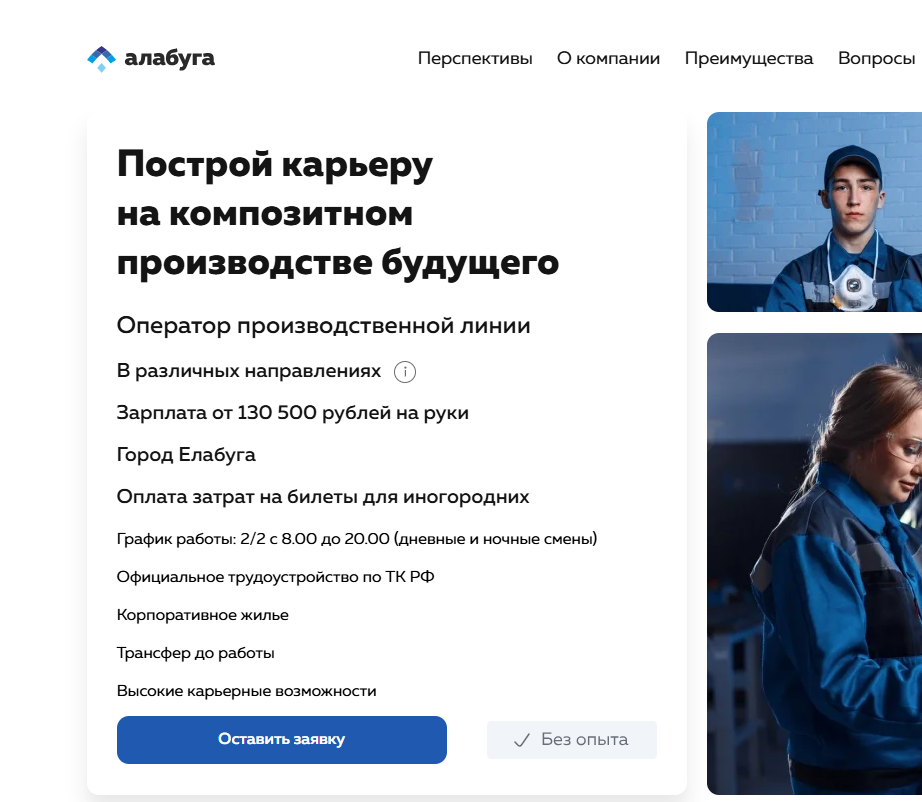
Task: Click the Построй карьеру main heading
Action: [338, 213]
